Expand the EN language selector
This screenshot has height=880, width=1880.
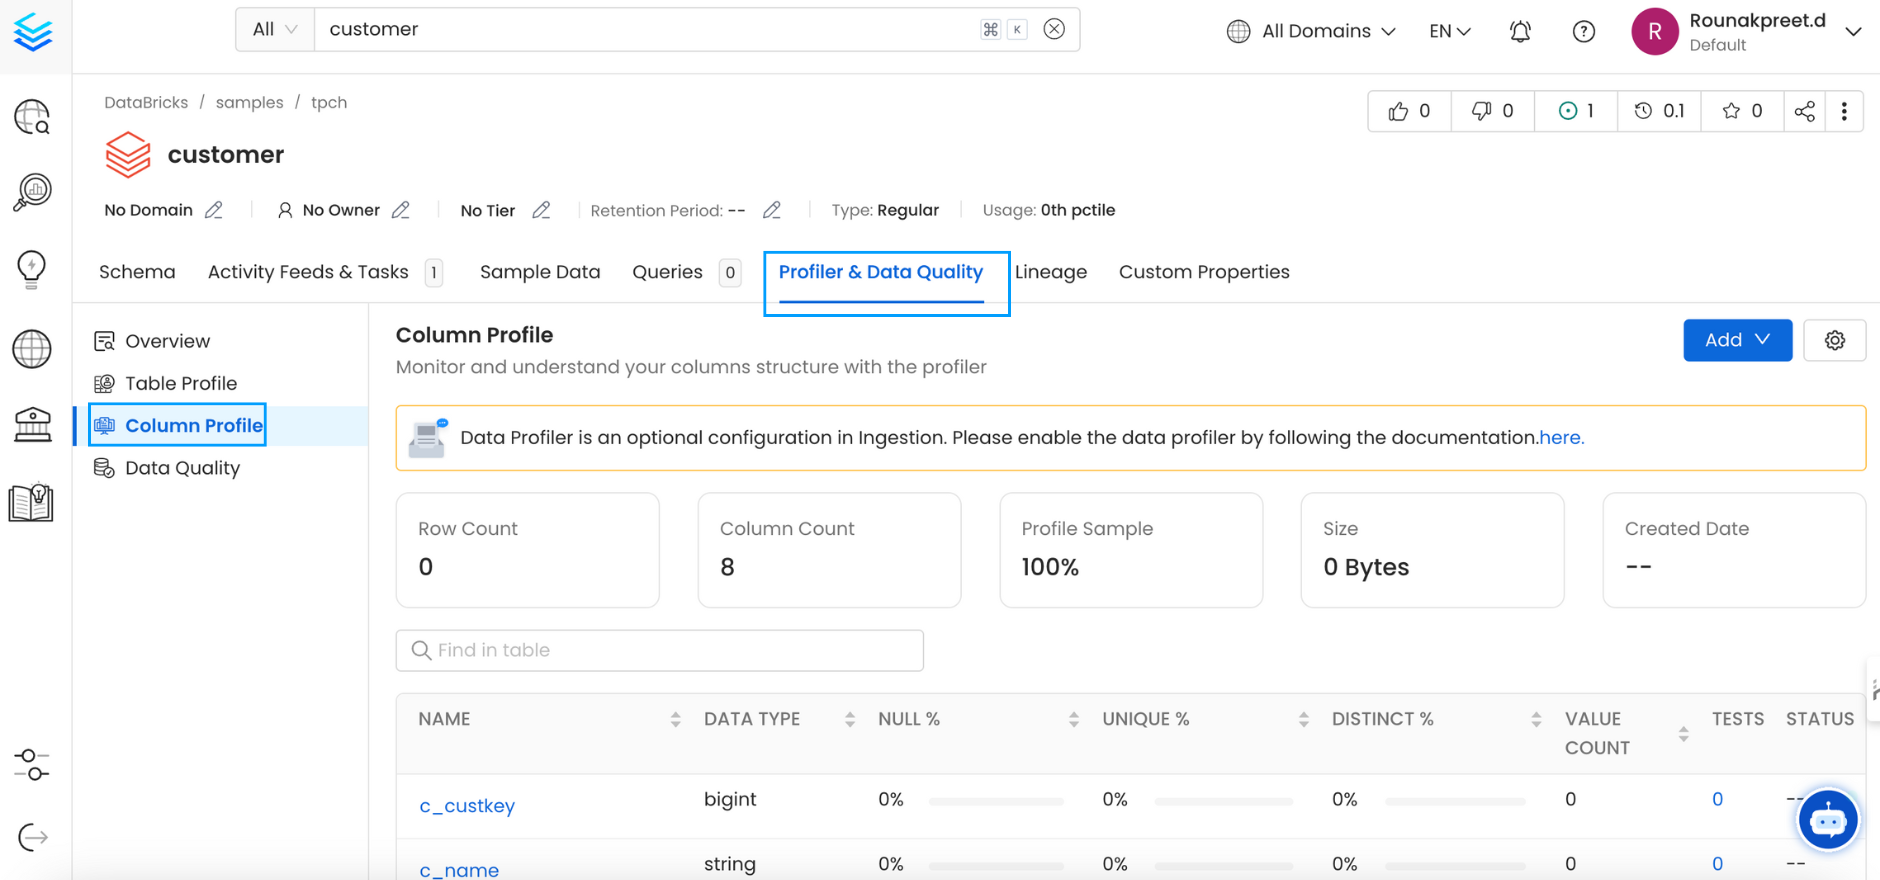(1449, 31)
